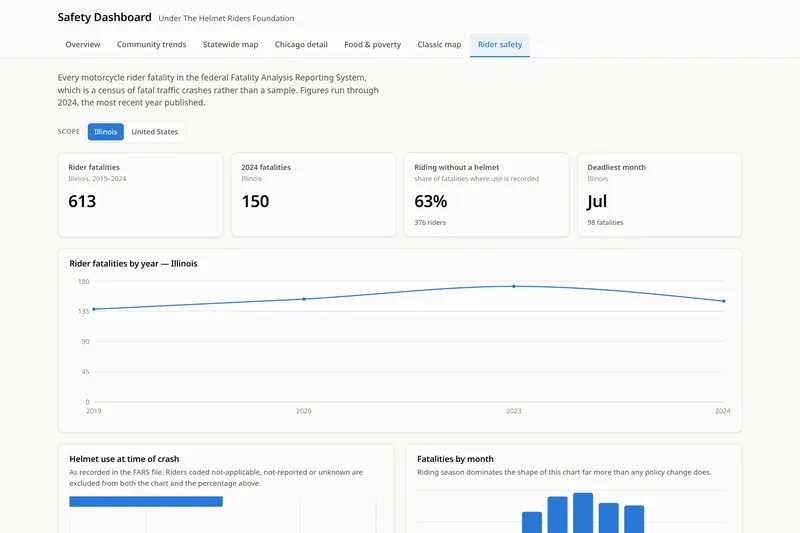
Task: Switch to Community trends tab
Action: click(152, 44)
